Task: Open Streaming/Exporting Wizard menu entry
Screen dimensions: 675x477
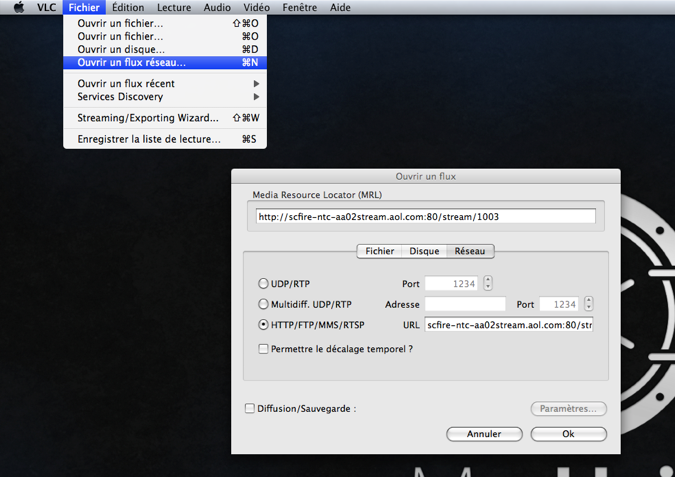Action: click(148, 118)
